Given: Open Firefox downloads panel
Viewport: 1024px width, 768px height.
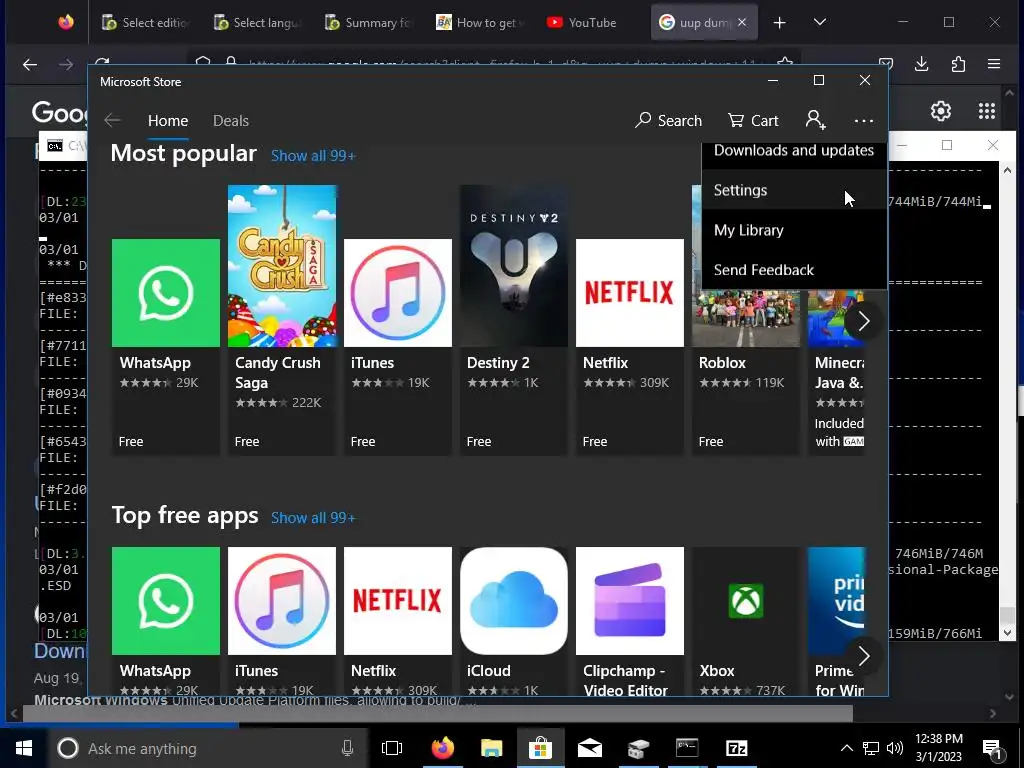Looking at the screenshot, I should coord(921,64).
